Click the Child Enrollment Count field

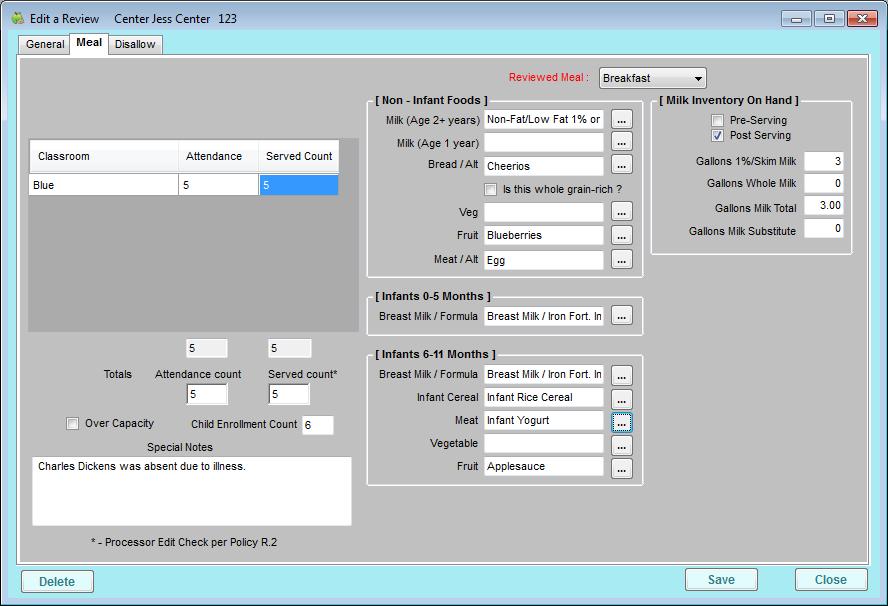[318, 425]
